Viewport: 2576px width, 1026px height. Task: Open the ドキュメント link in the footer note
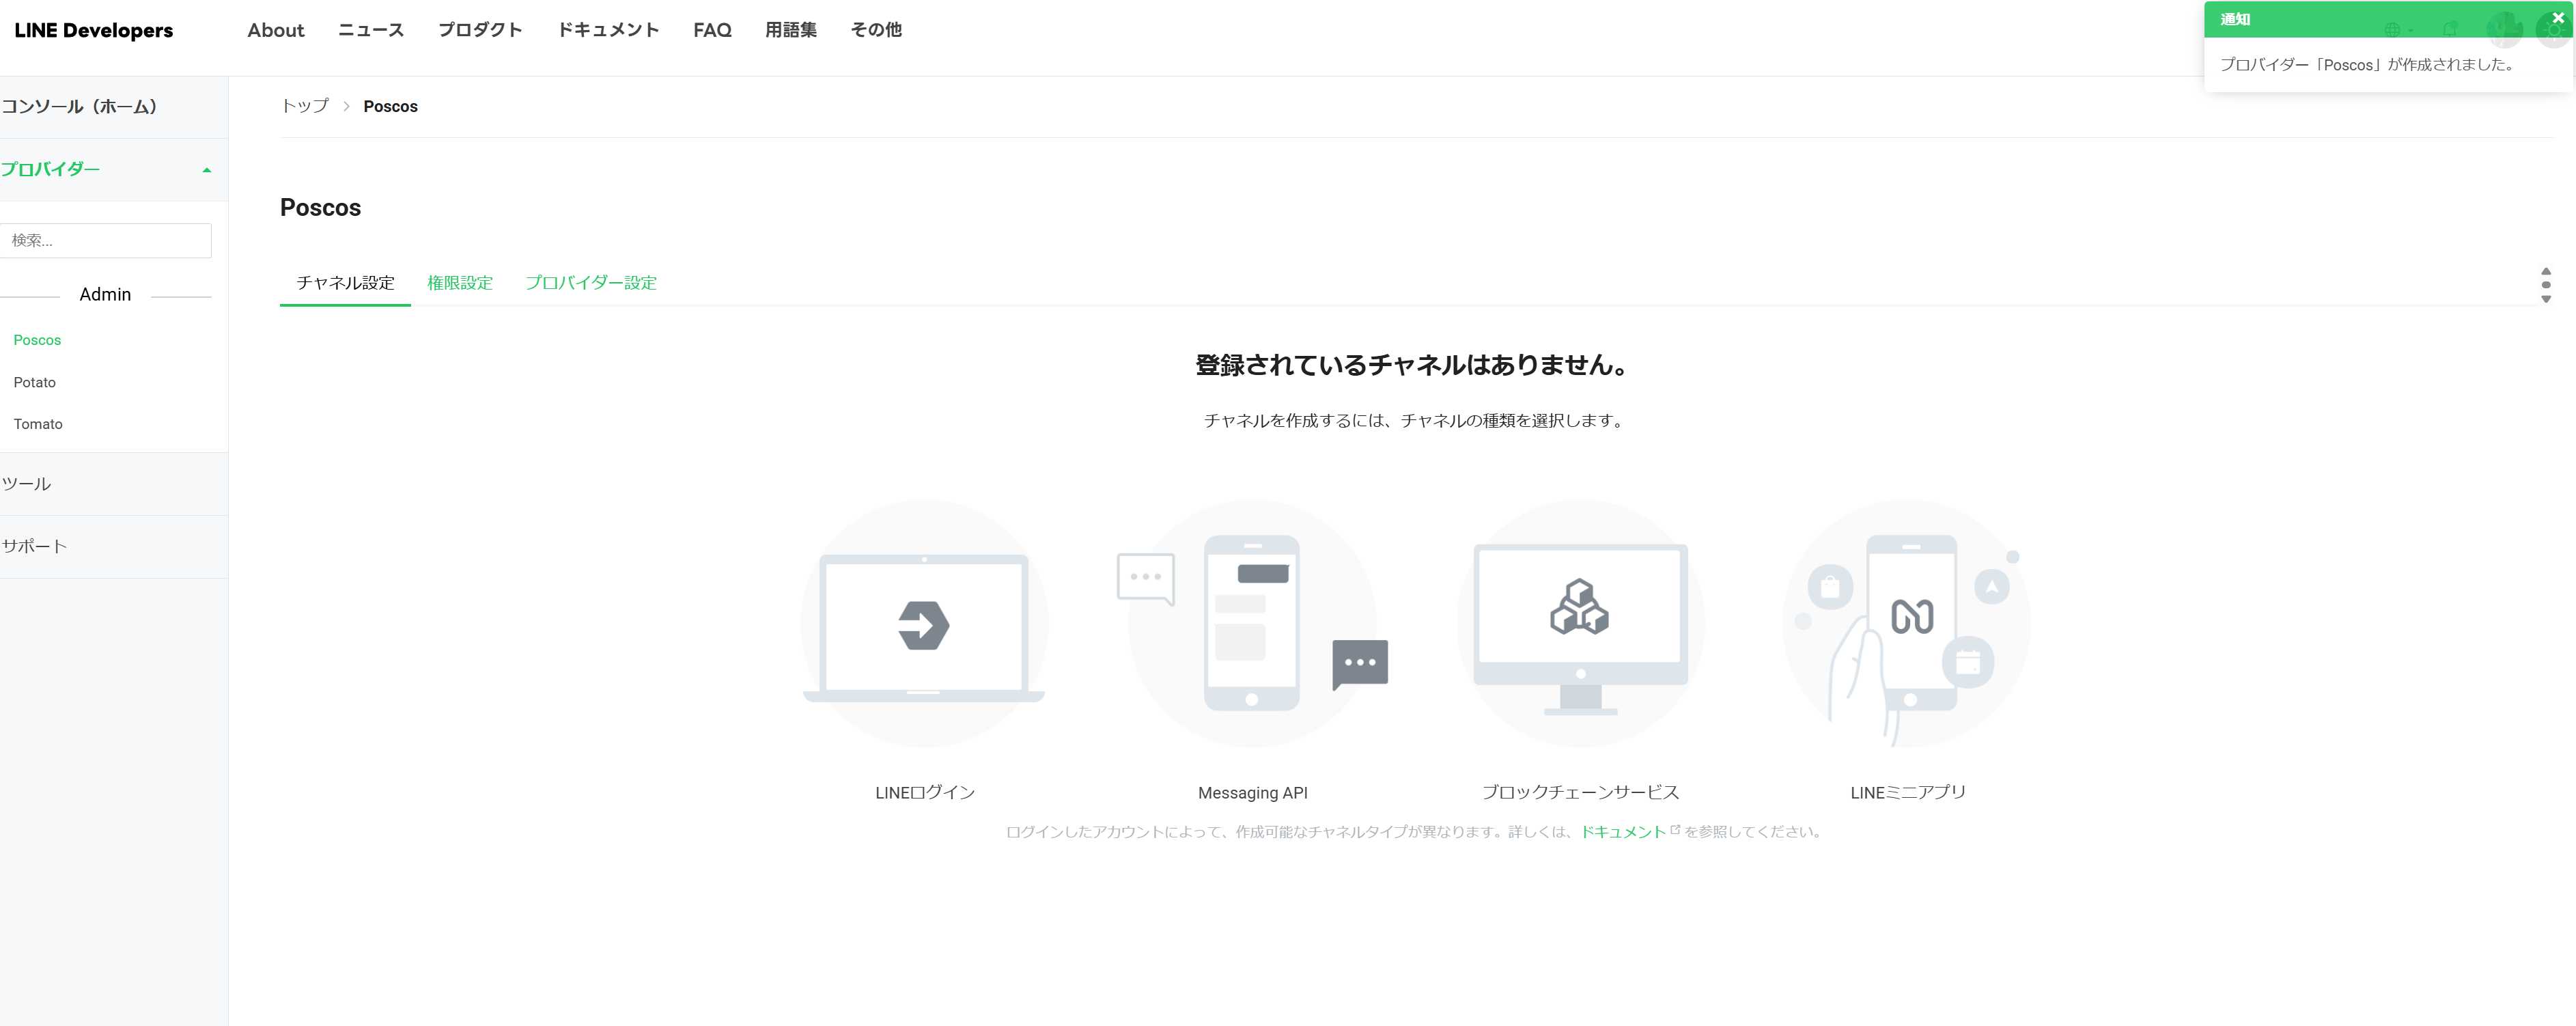tap(1623, 832)
